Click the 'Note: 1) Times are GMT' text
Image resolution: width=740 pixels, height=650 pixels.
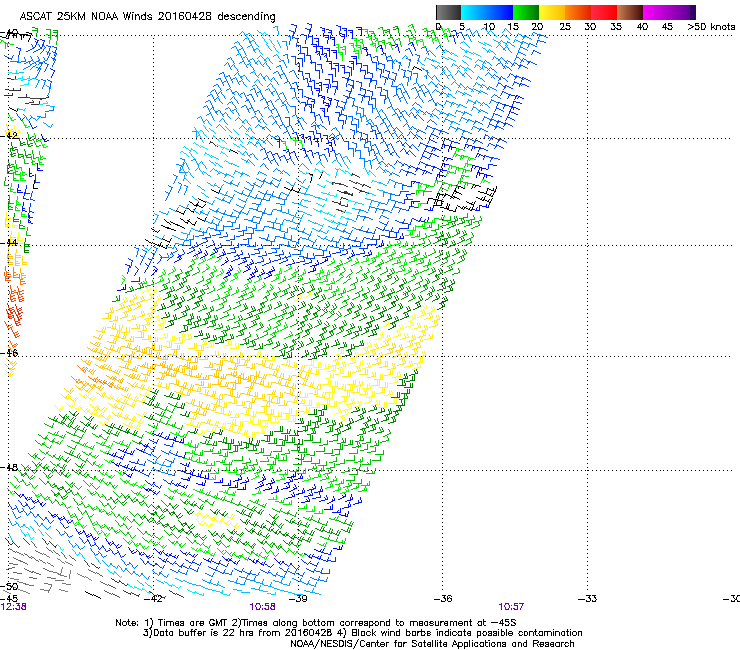click(171, 623)
